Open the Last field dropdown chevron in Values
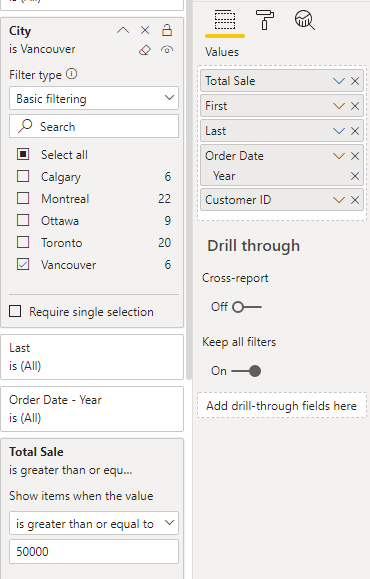370x579 pixels. 339,131
